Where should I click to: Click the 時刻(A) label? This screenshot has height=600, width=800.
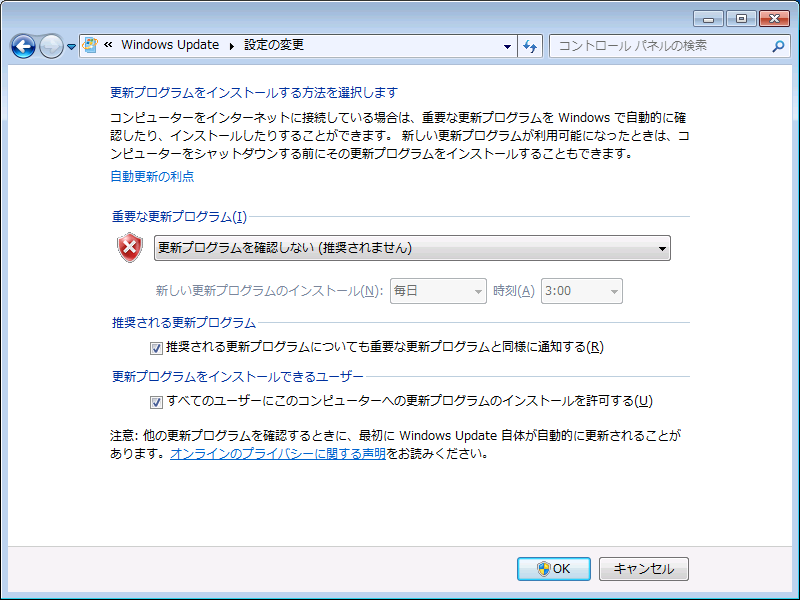click(514, 291)
